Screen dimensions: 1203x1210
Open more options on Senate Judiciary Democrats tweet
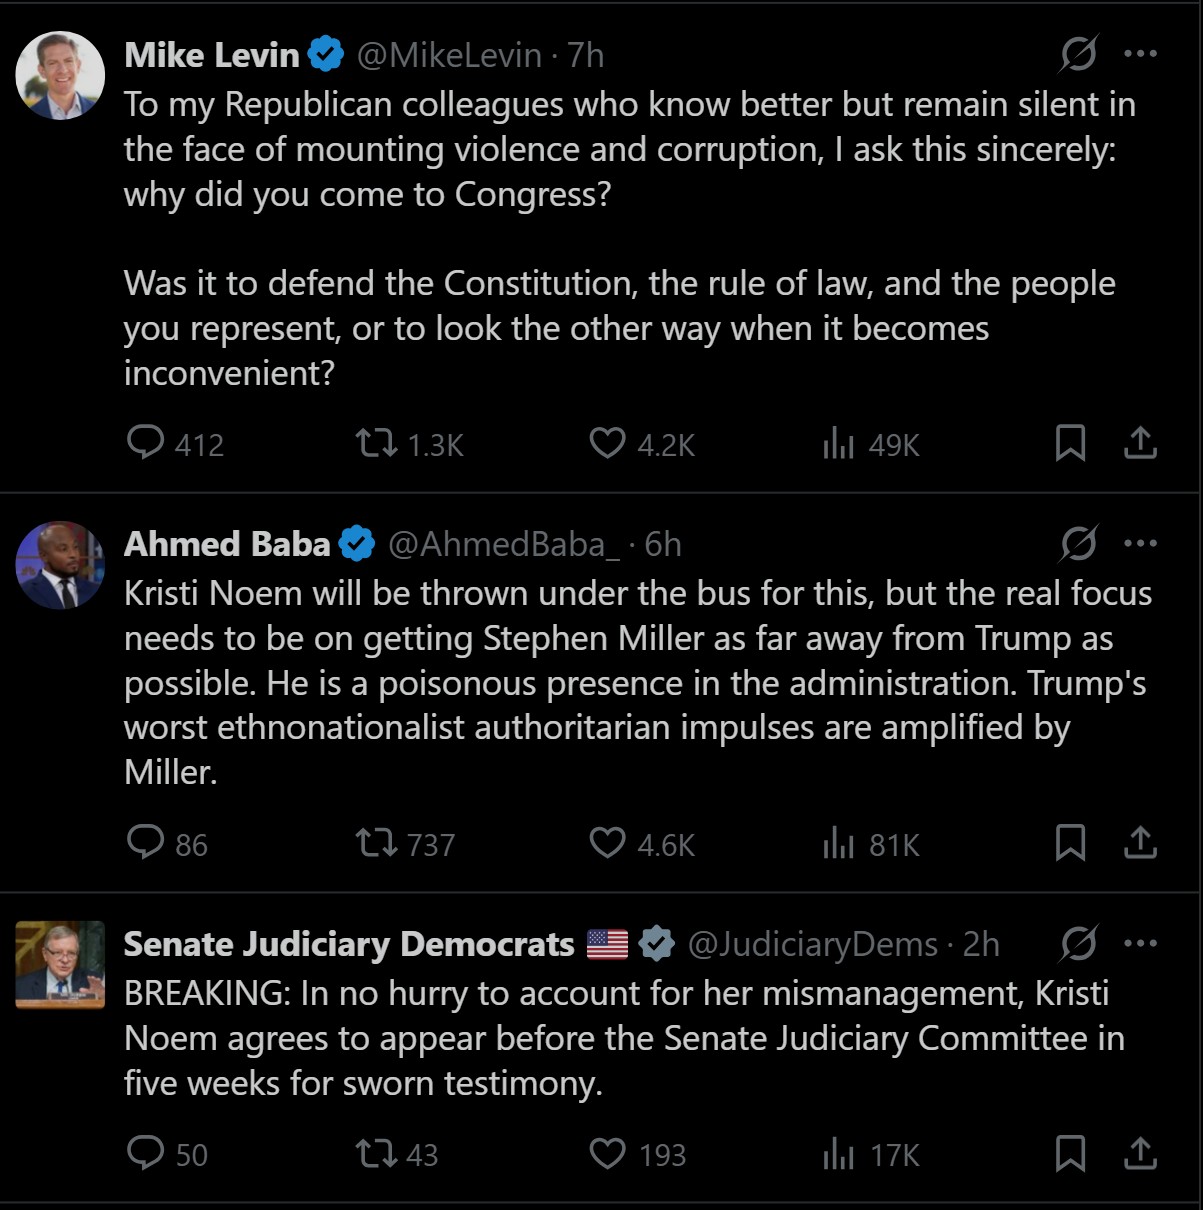1140,943
